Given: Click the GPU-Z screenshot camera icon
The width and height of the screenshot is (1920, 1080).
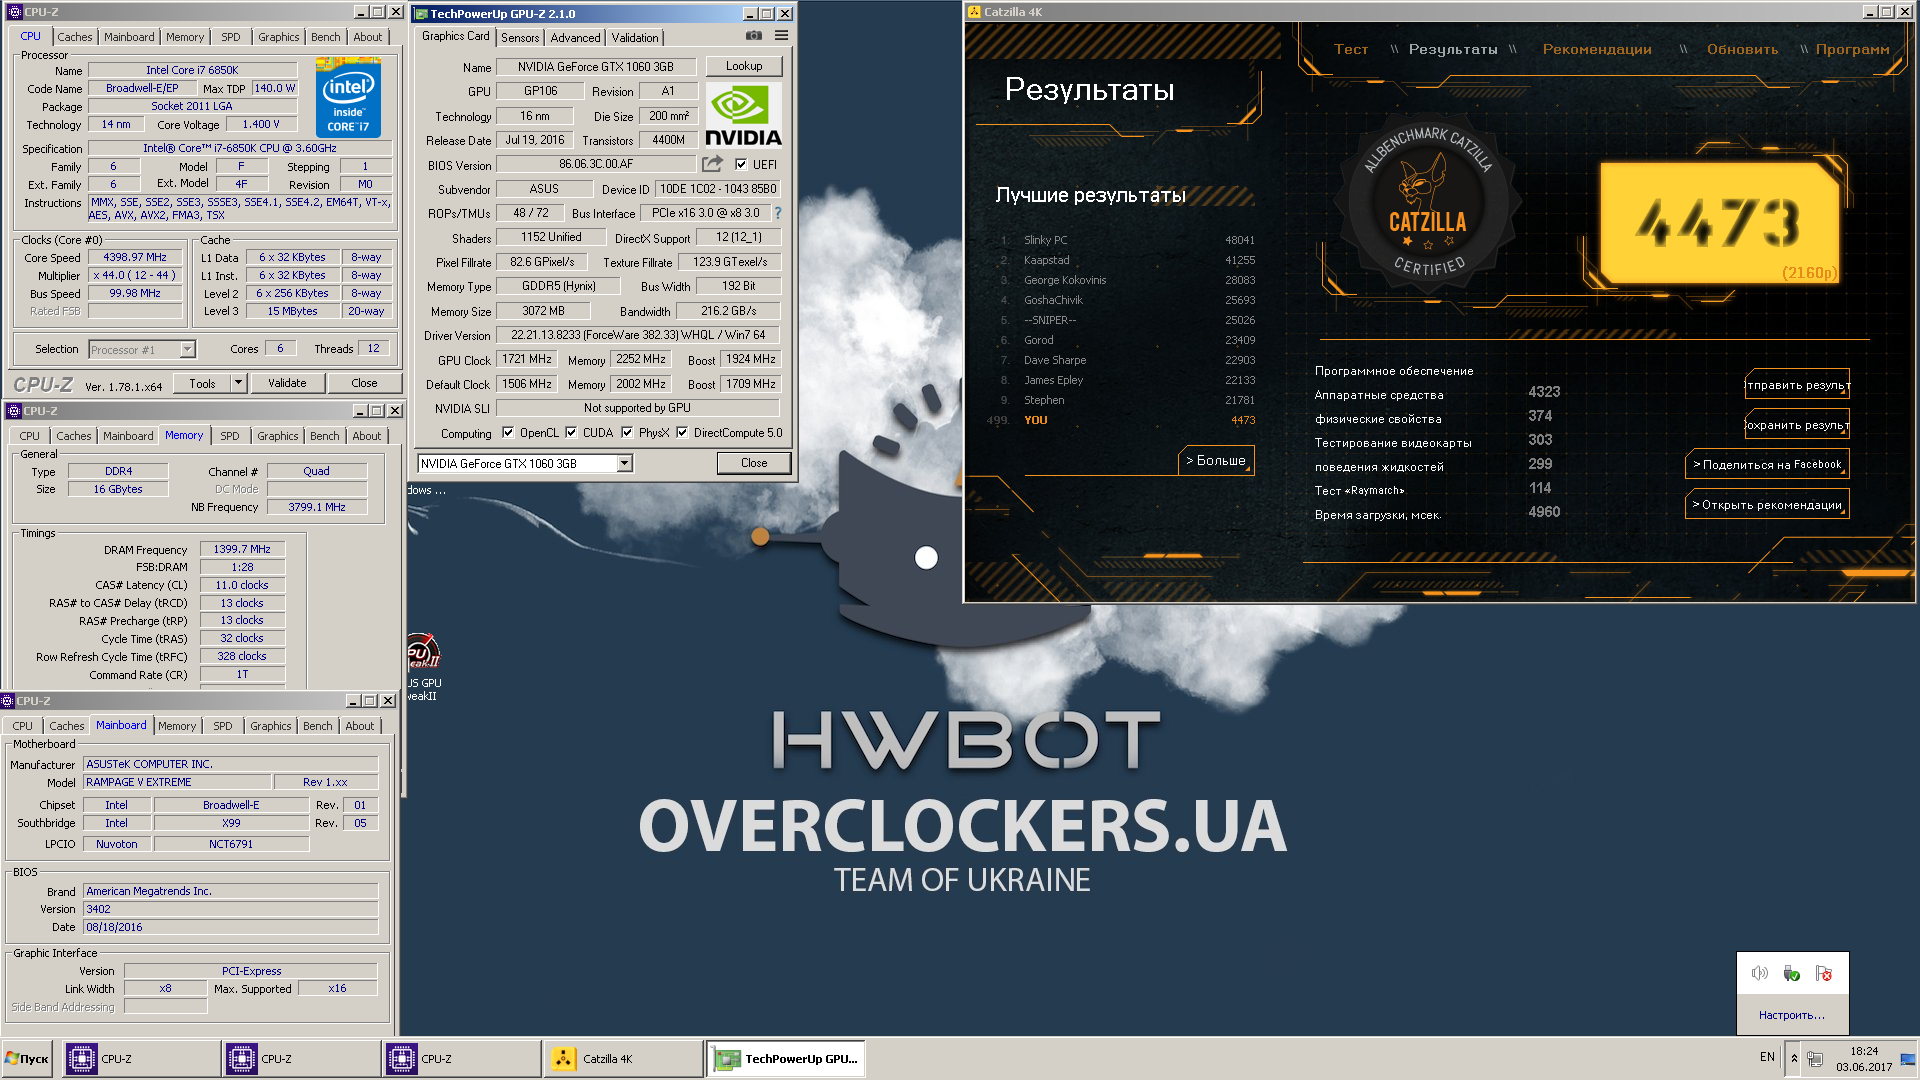Looking at the screenshot, I should click(754, 36).
